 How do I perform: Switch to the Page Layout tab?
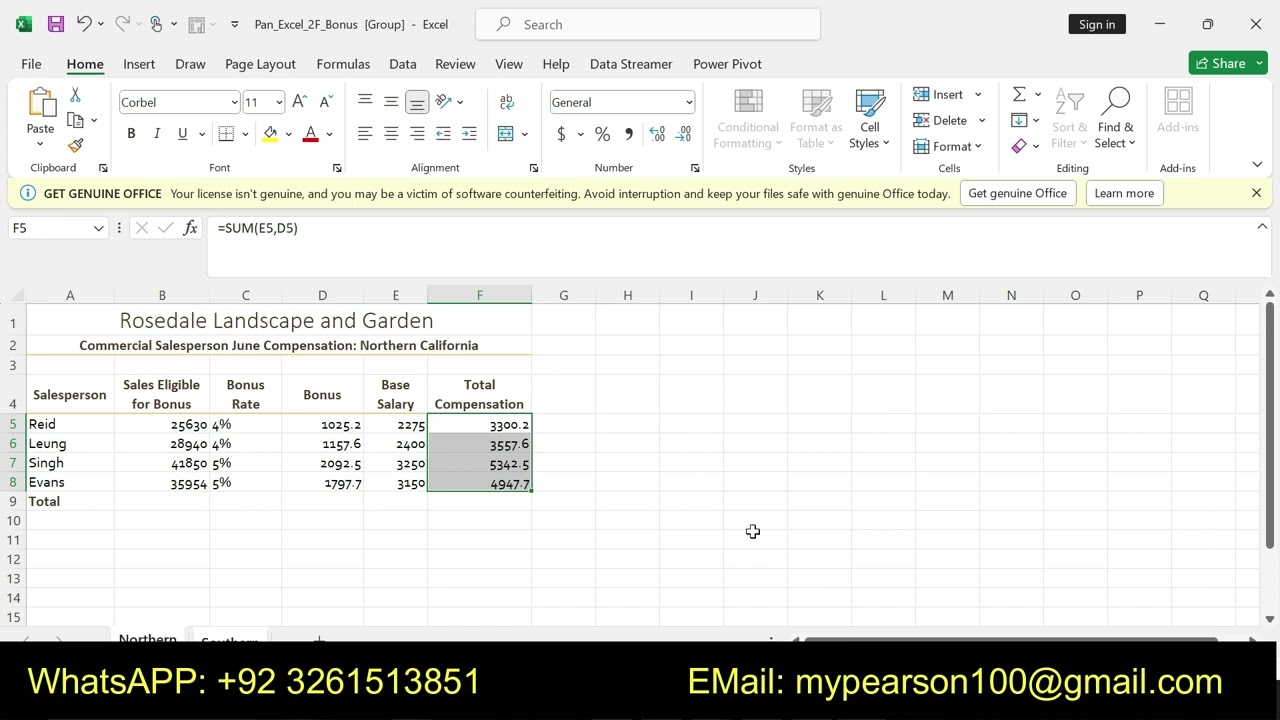click(x=260, y=64)
